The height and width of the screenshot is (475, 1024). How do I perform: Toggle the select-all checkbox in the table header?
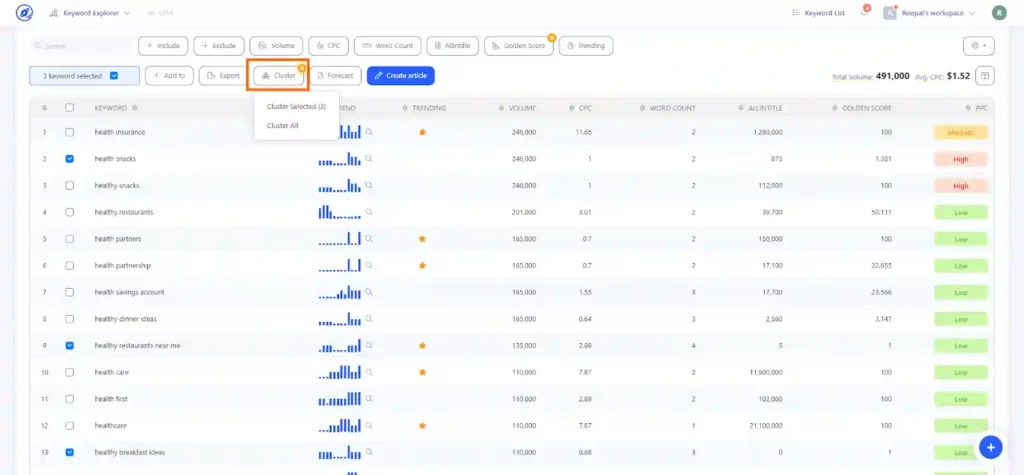[69, 108]
